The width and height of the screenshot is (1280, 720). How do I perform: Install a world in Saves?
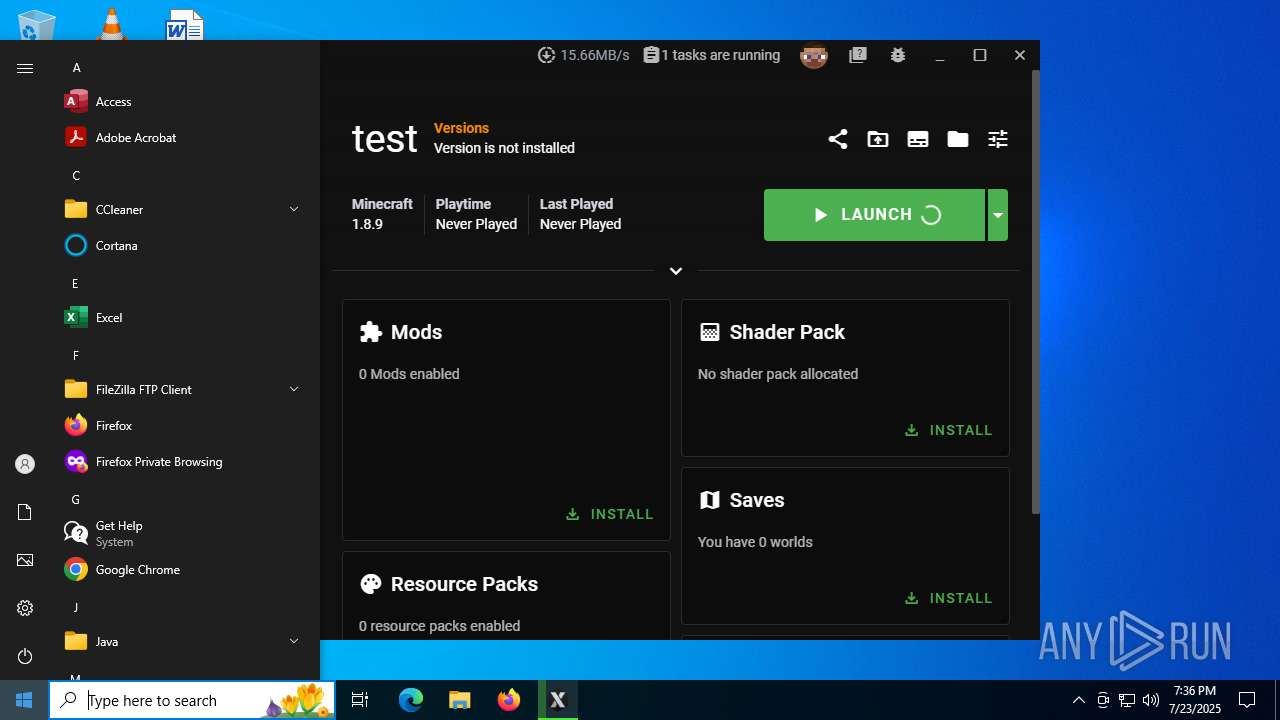(x=949, y=598)
